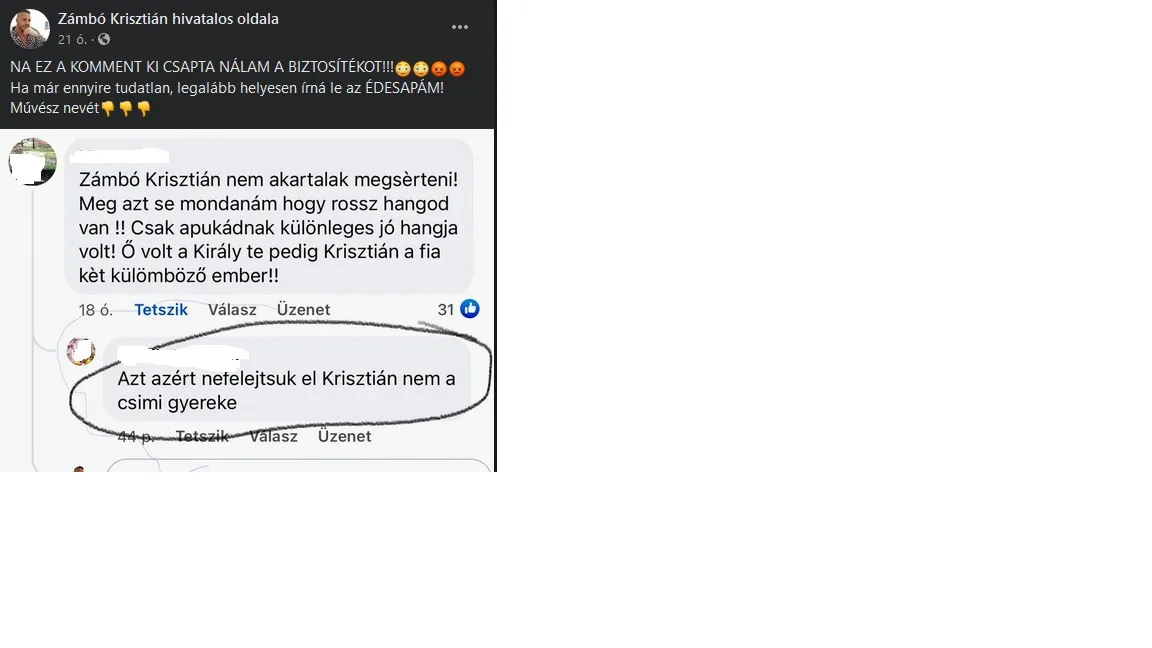Click Válasz under the circled reply
The width and height of the screenshot is (1152, 648).
[273, 436]
